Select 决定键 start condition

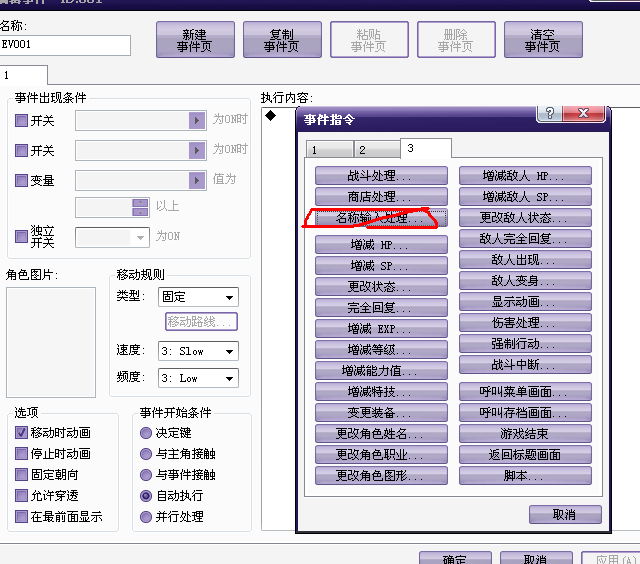(x=146, y=433)
